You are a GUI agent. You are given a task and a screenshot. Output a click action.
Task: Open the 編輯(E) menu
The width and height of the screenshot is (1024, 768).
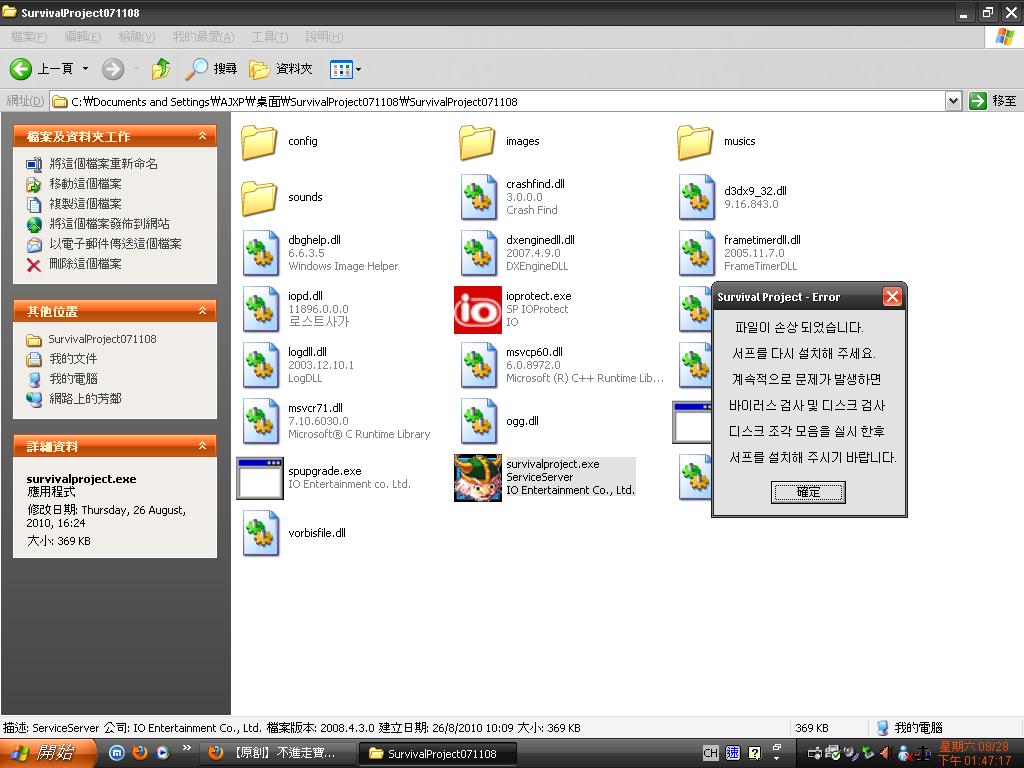(83, 37)
